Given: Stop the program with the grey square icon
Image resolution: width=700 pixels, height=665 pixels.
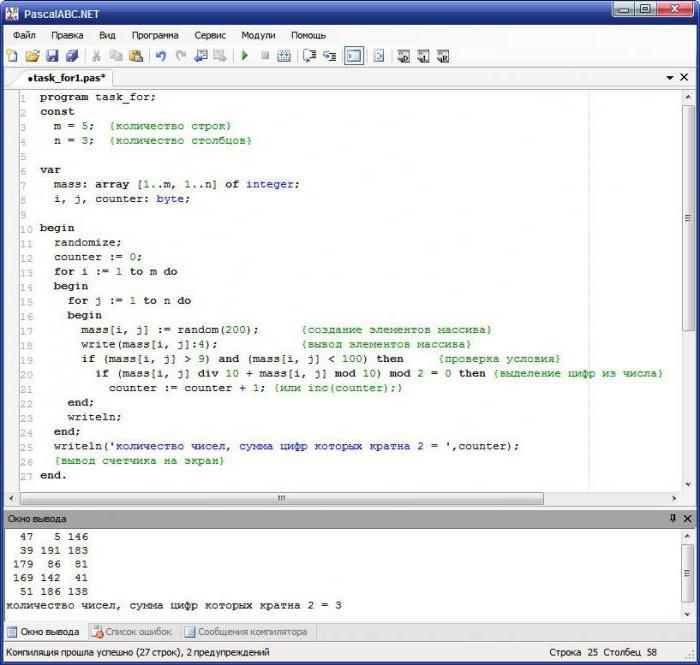Looking at the screenshot, I should pyautogui.click(x=265, y=56).
